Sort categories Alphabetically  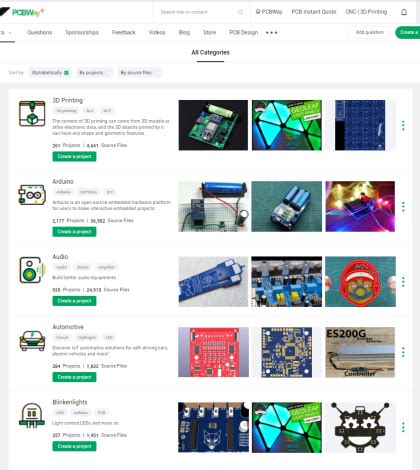coord(50,73)
